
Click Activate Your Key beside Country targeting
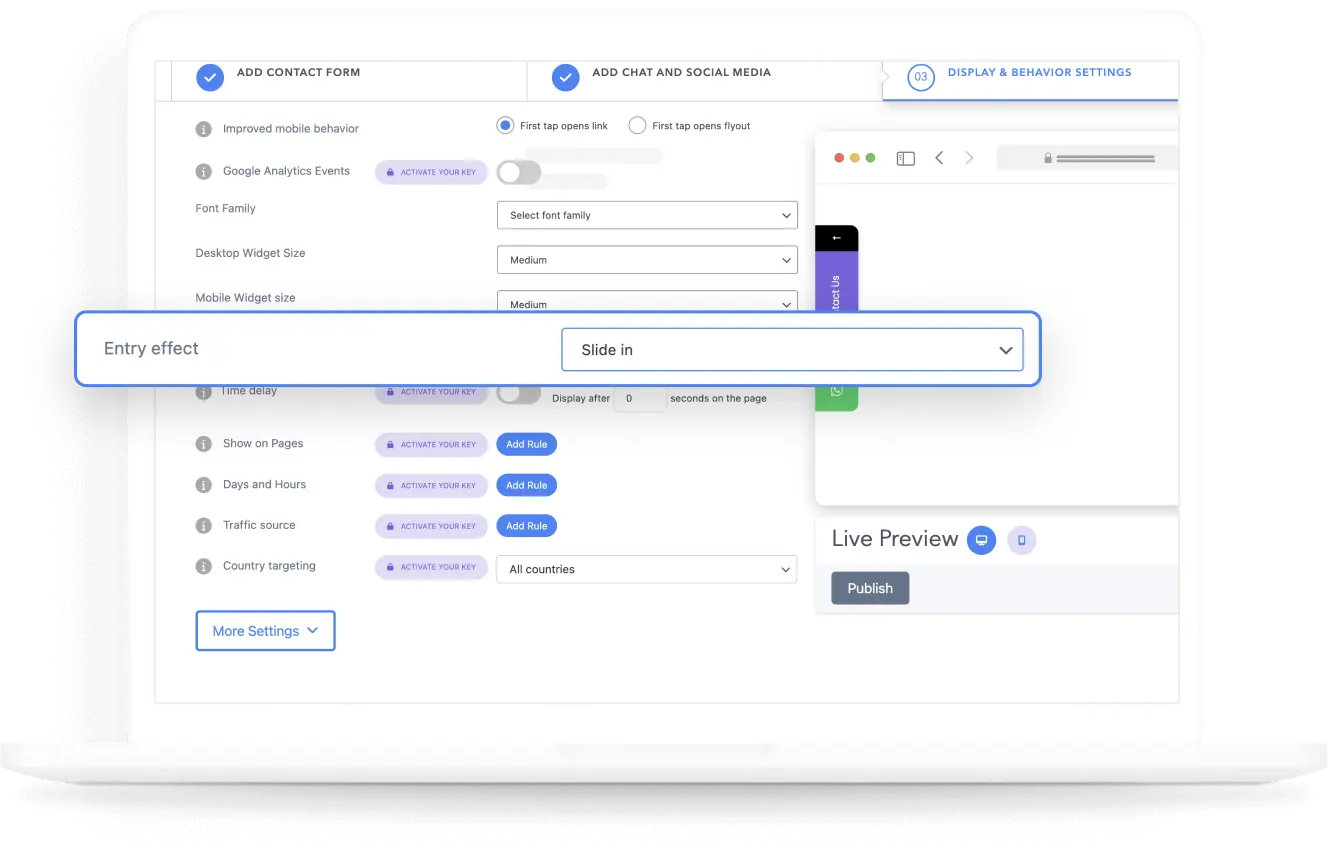click(431, 567)
